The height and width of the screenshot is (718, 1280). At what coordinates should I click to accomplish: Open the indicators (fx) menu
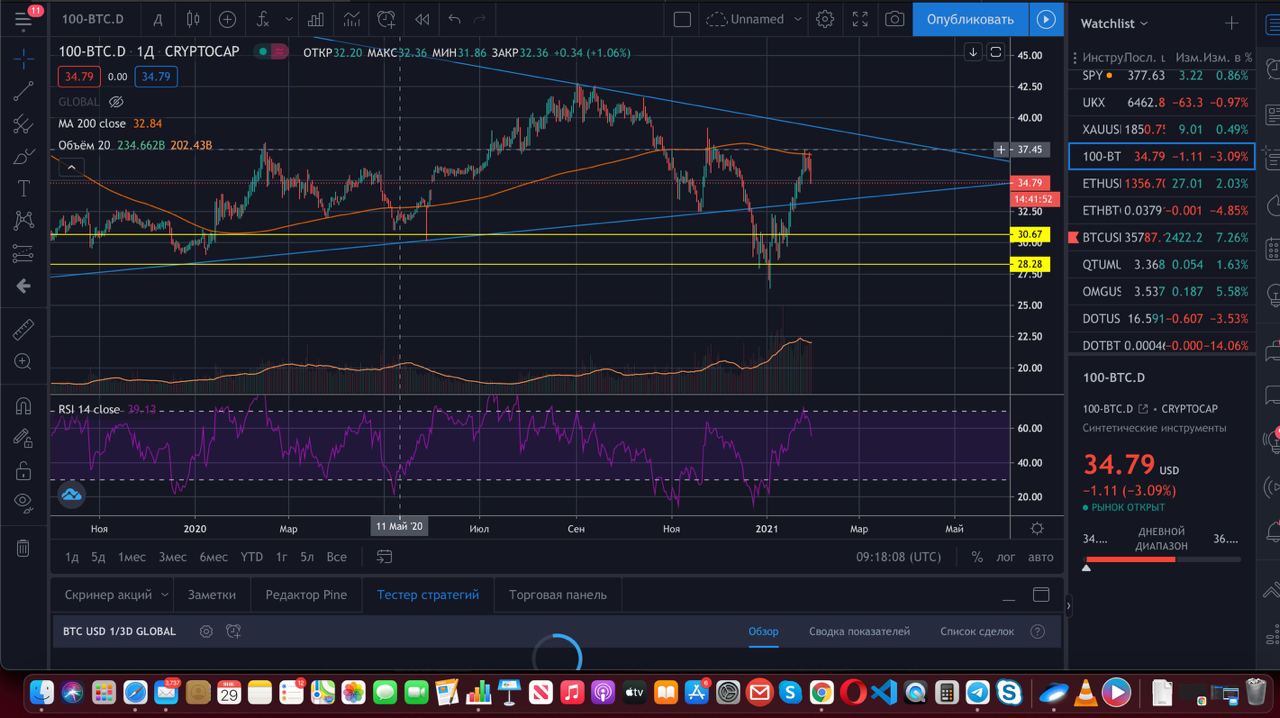click(262, 19)
